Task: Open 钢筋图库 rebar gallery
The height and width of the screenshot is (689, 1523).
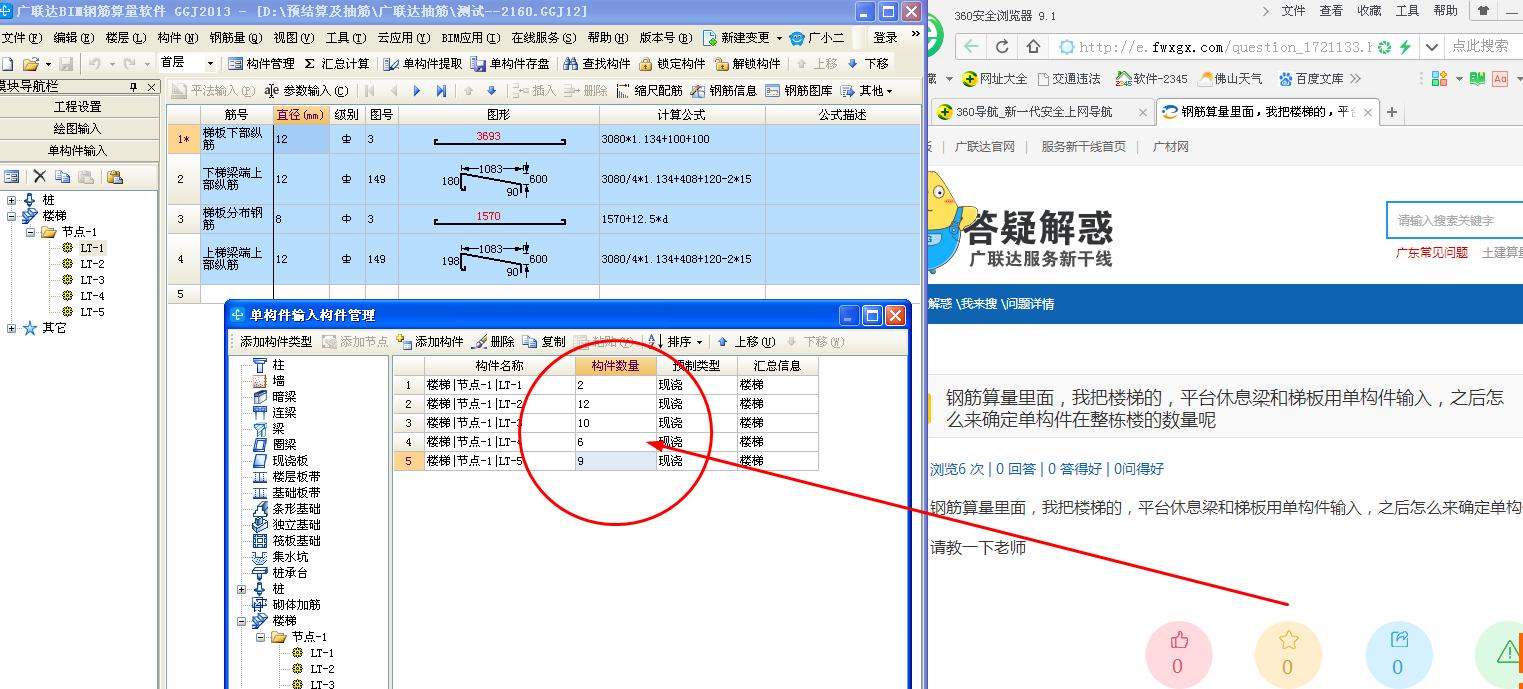Action: 799,91
